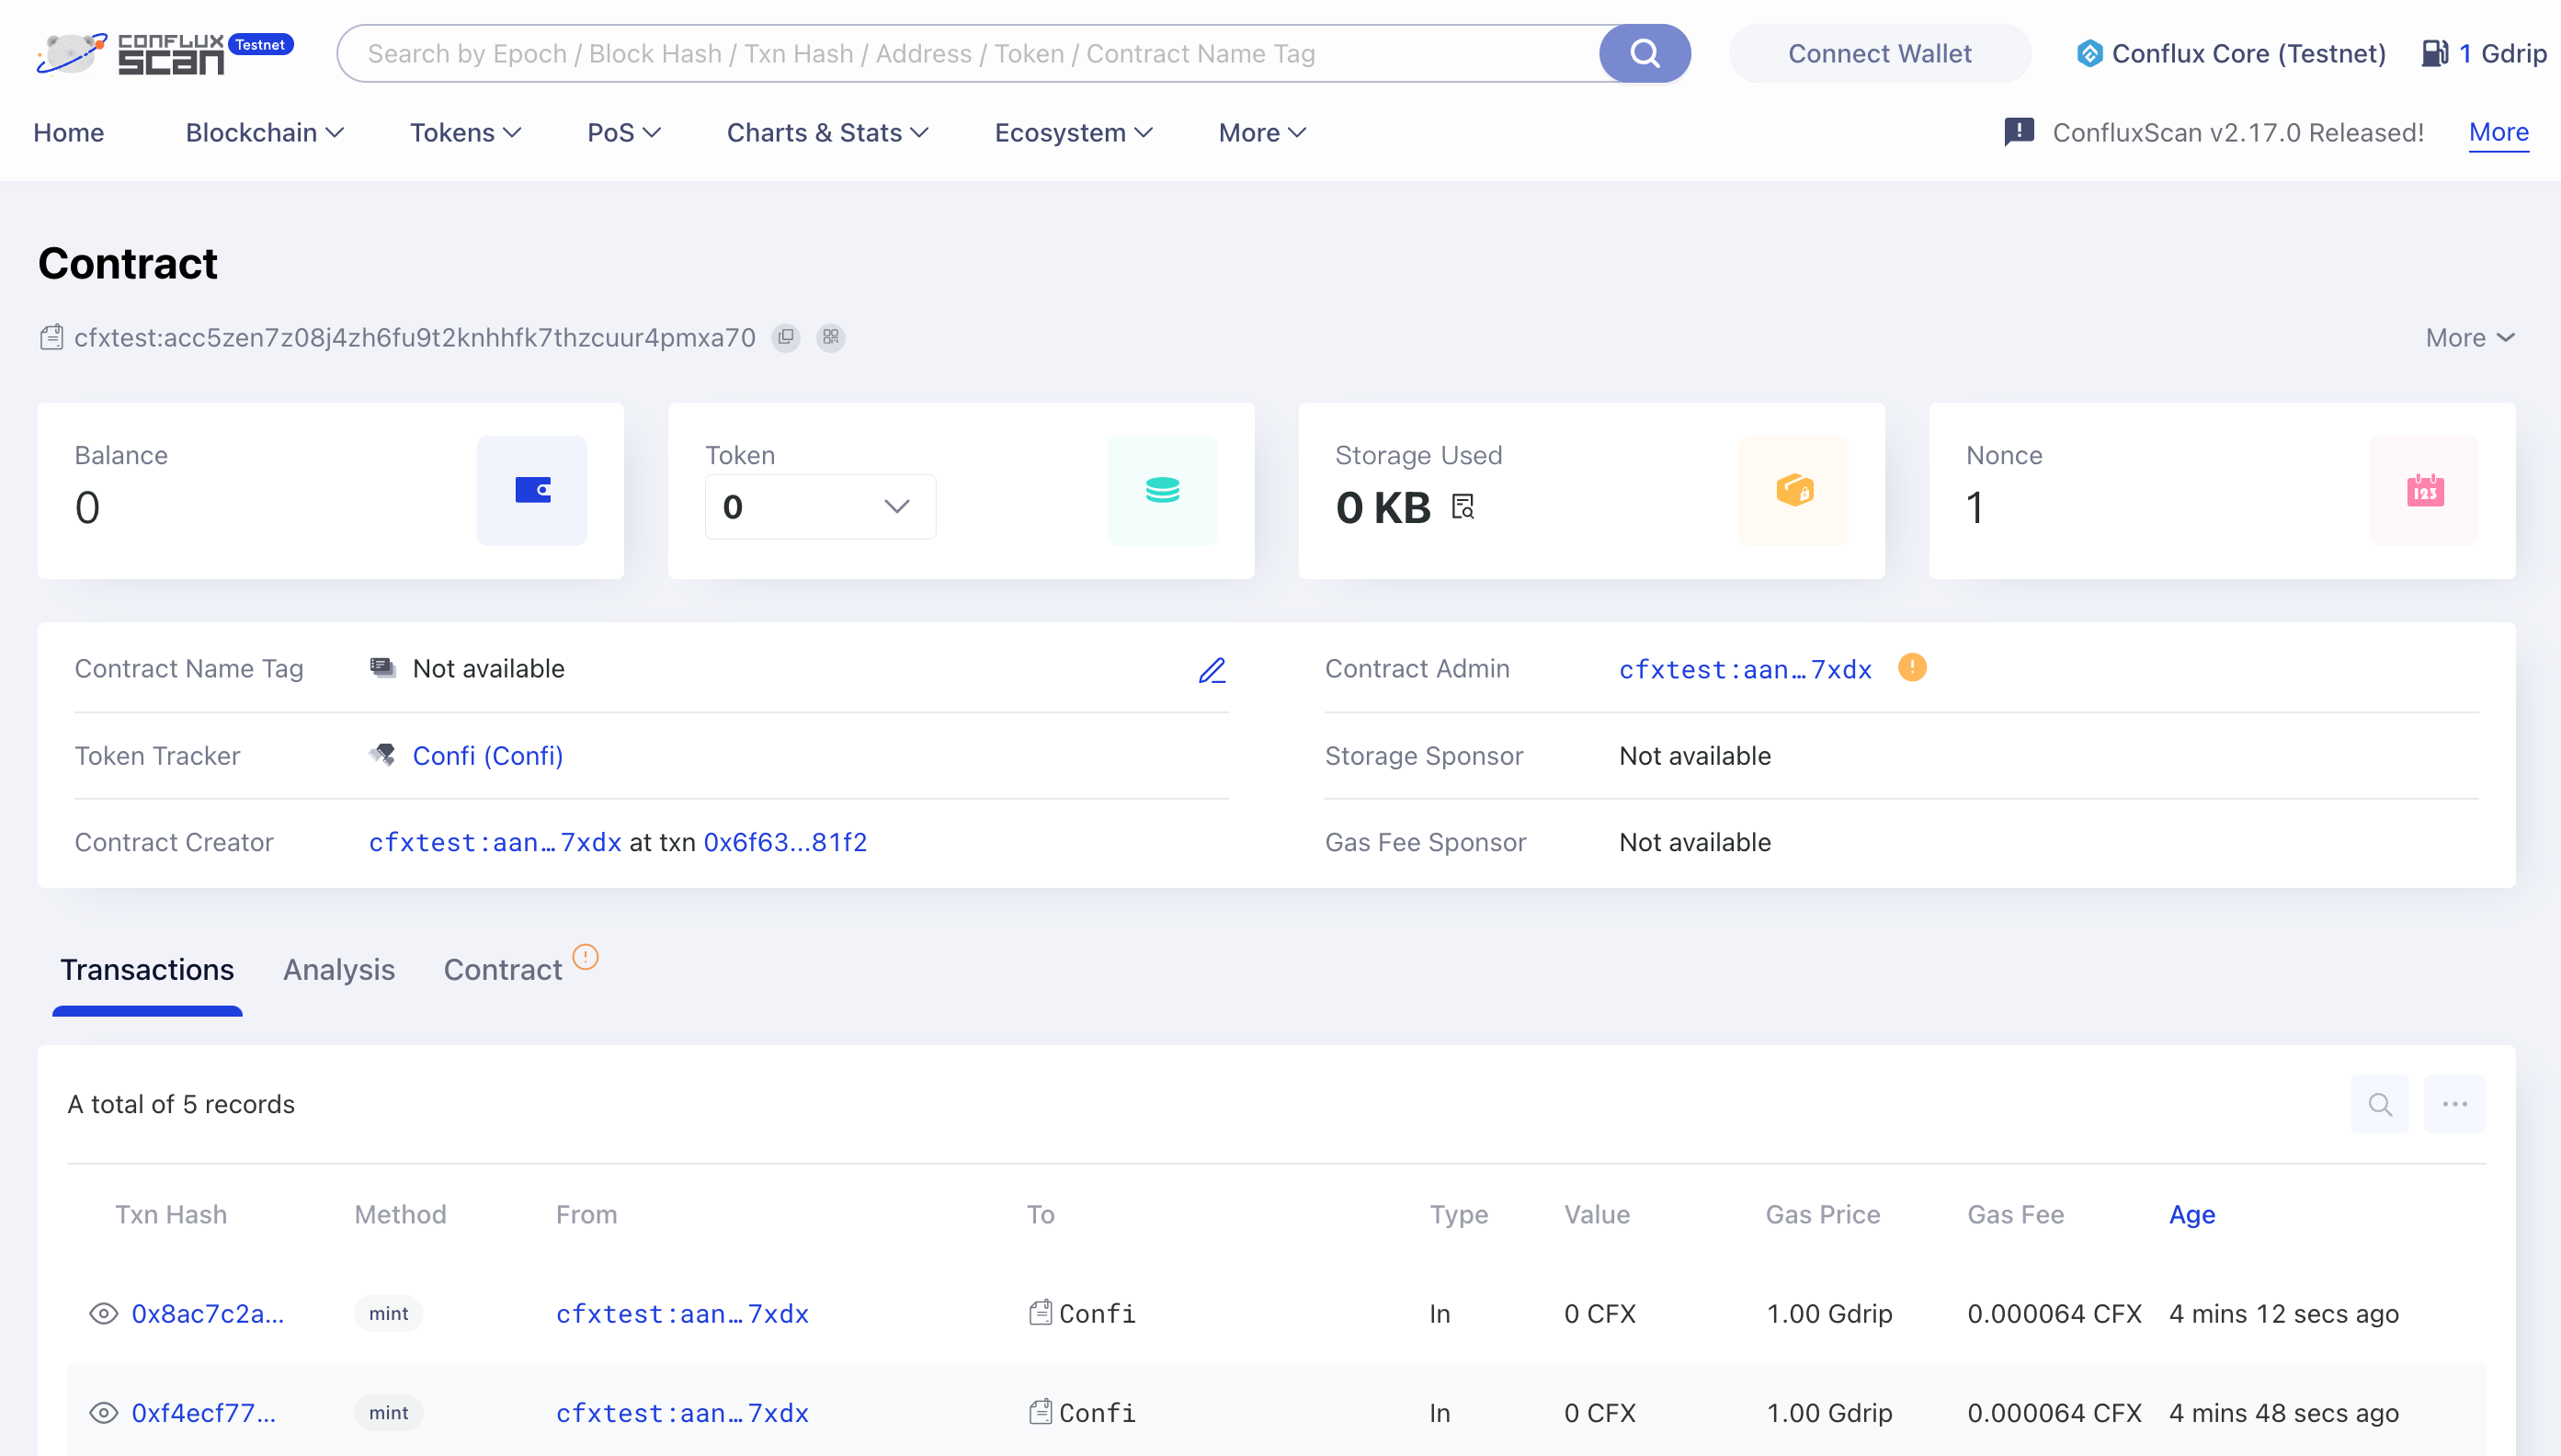Viewport: 2561px width, 1456px height.
Task: Click the Nonce calendar icon
Action: tap(2424, 491)
